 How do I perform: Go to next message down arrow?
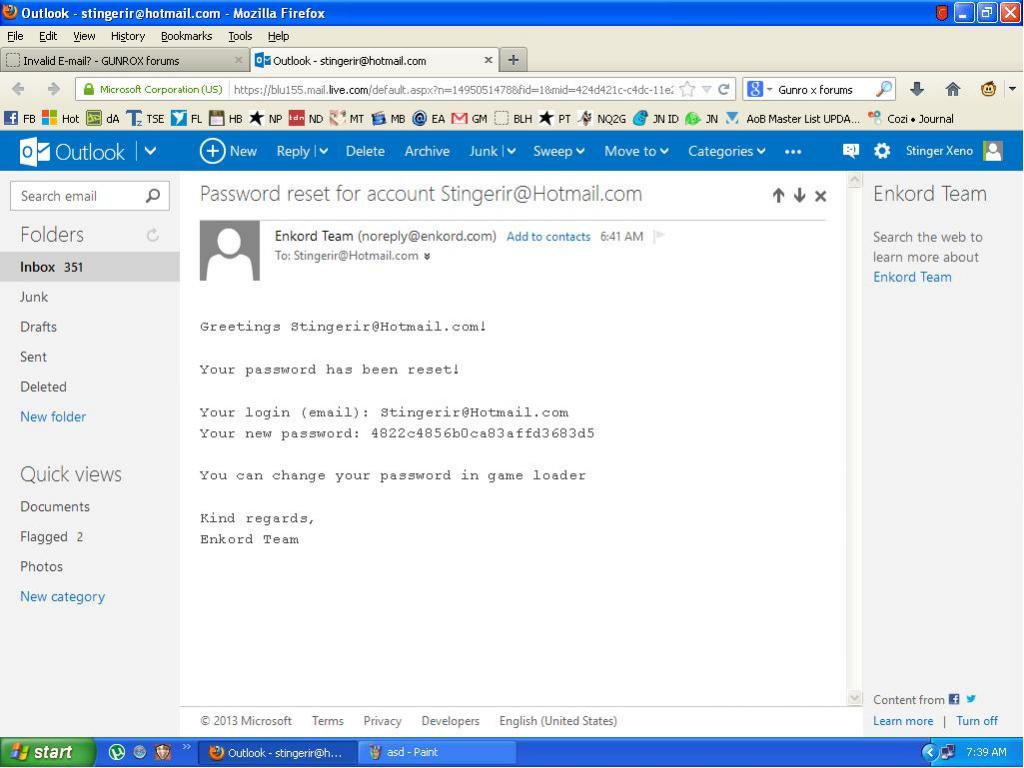pos(799,196)
